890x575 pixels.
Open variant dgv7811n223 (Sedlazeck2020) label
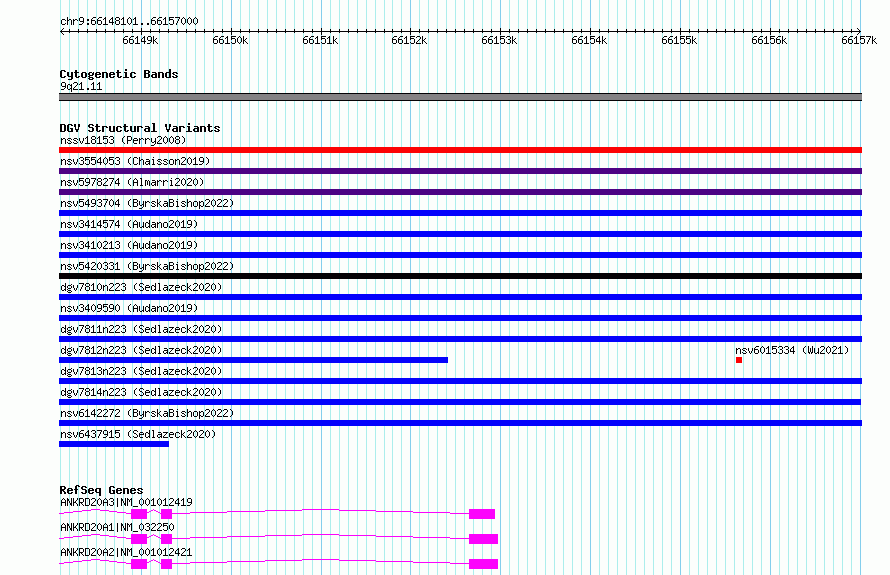click(x=141, y=329)
